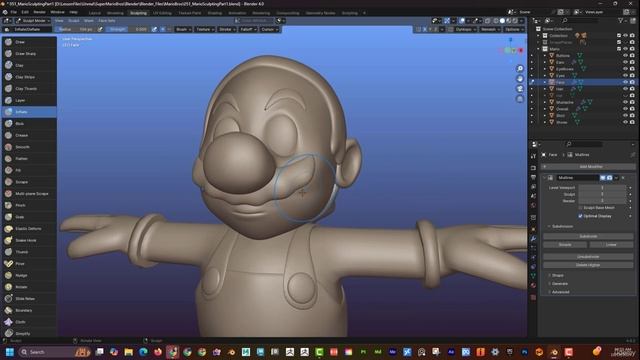Viewport: 640px width, 360px height.
Task: Open the Falloff dropdown
Action: [248, 29]
